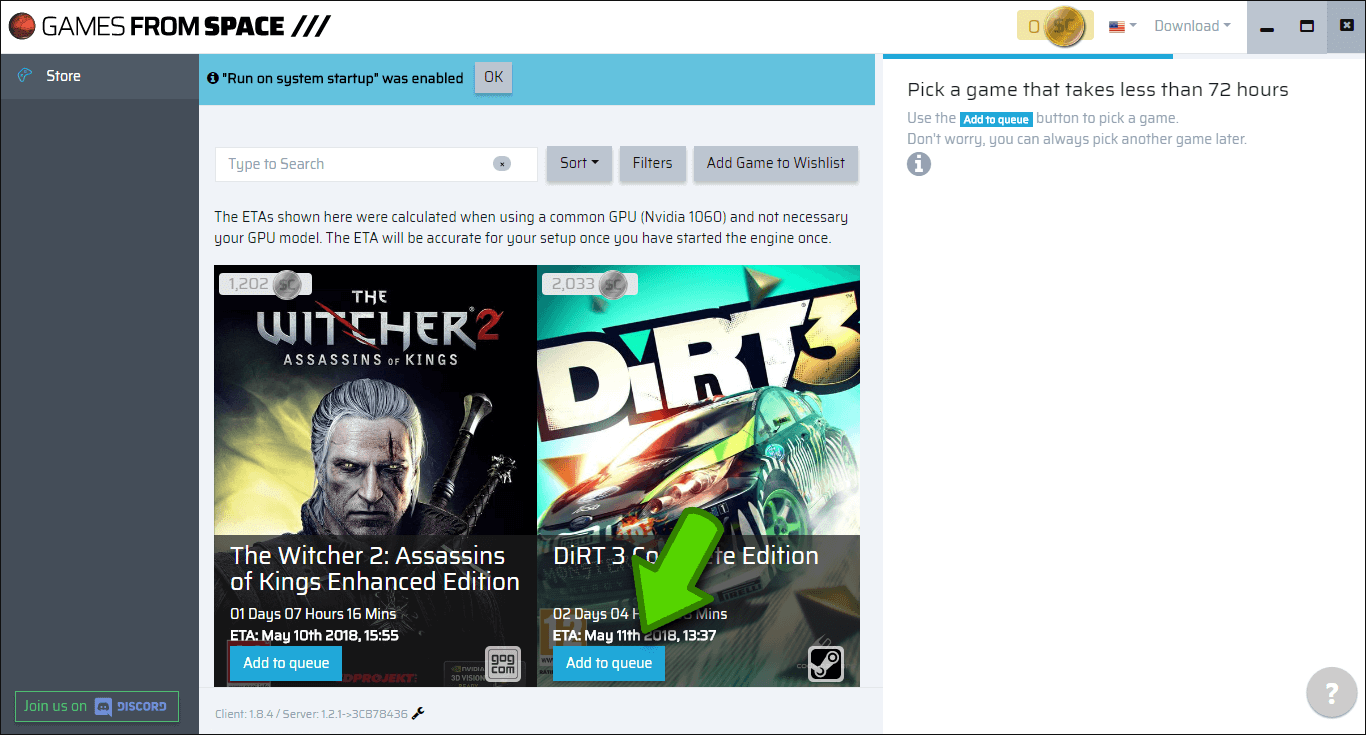Close the Games From Space window

[1346, 27]
